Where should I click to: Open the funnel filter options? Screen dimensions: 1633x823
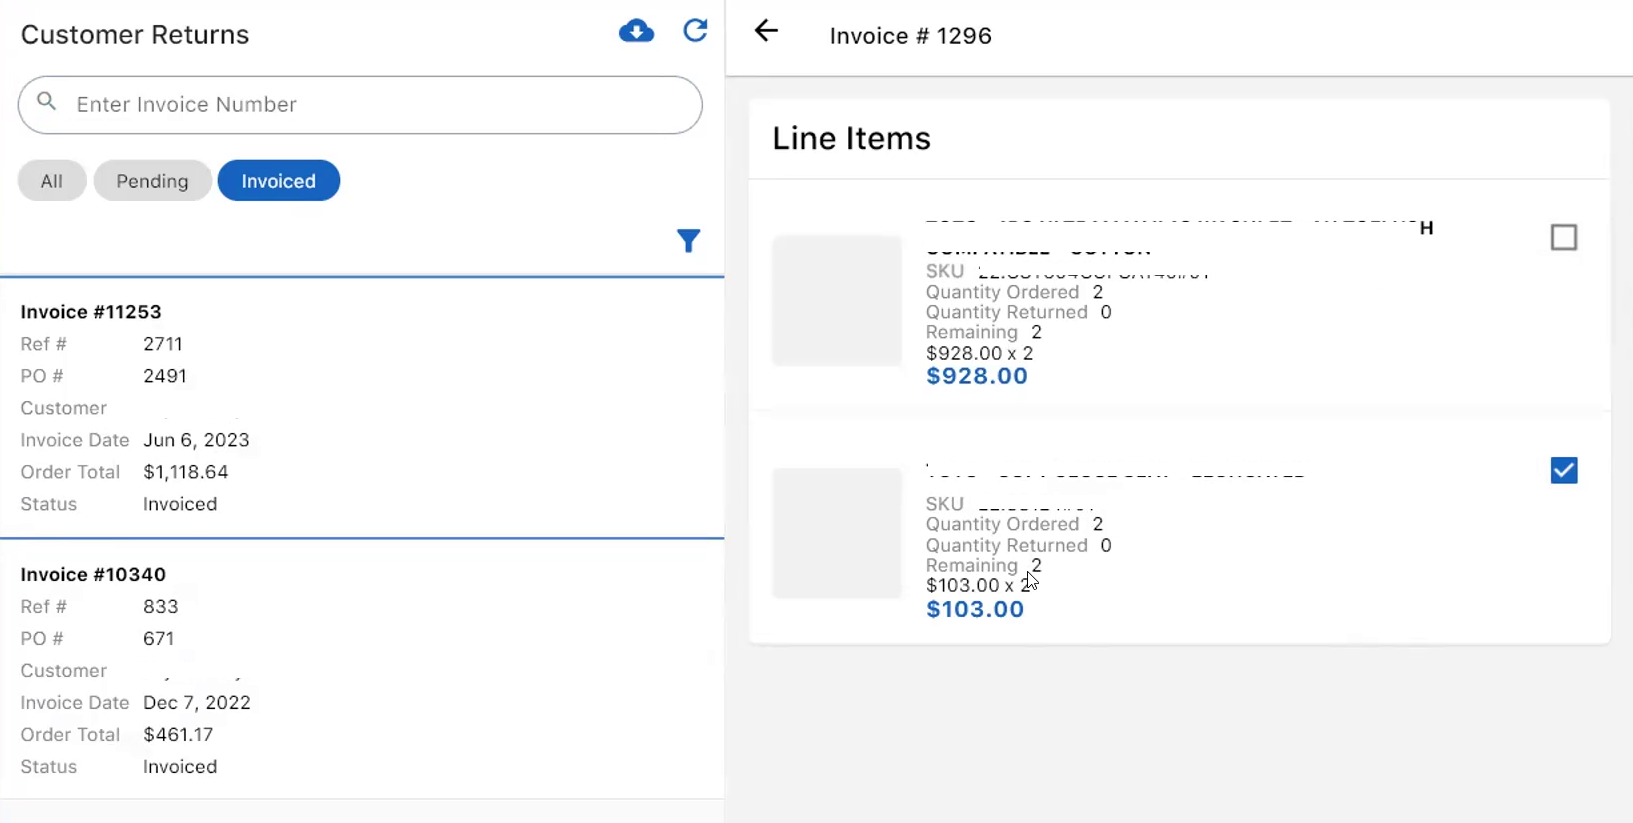tap(688, 241)
